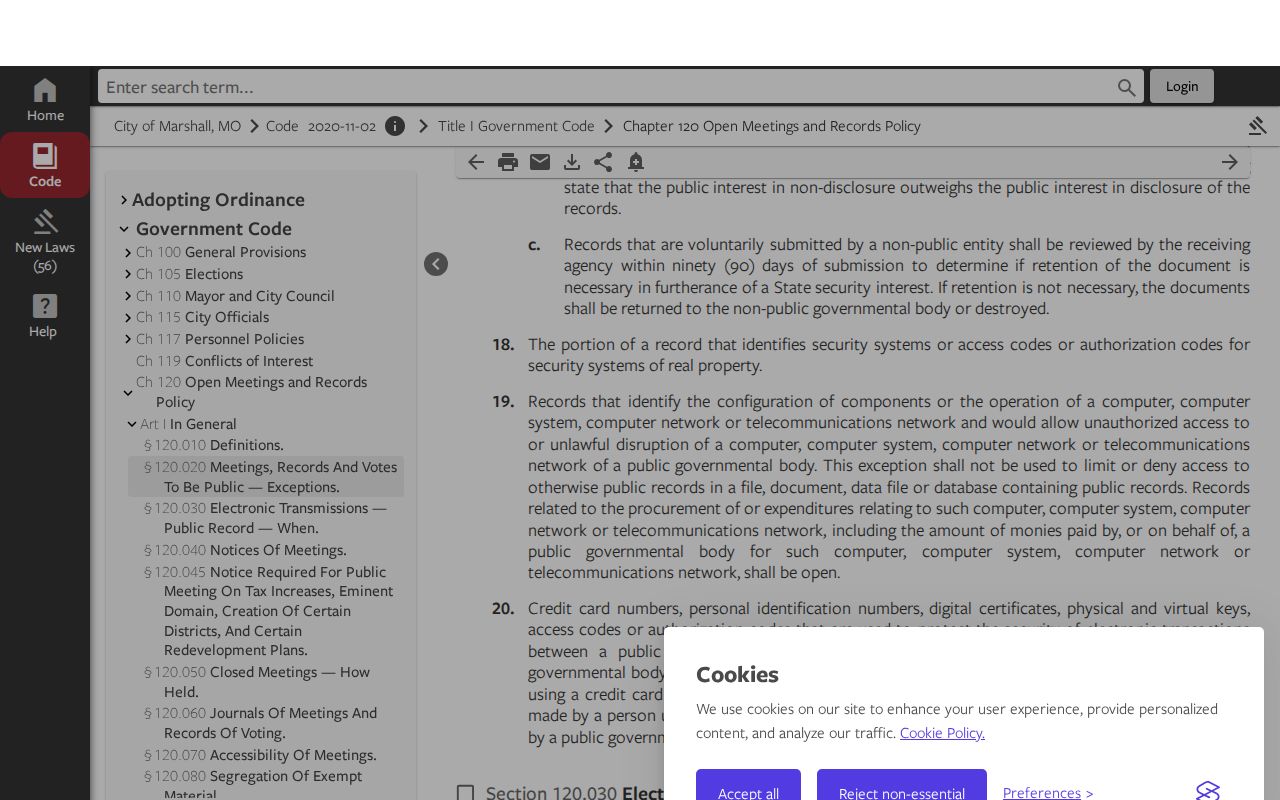Viewport: 1280px width, 800px height.
Task: Open Chapter 120 Open Meetings breadcrumb
Action: click(x=771, y=126)
